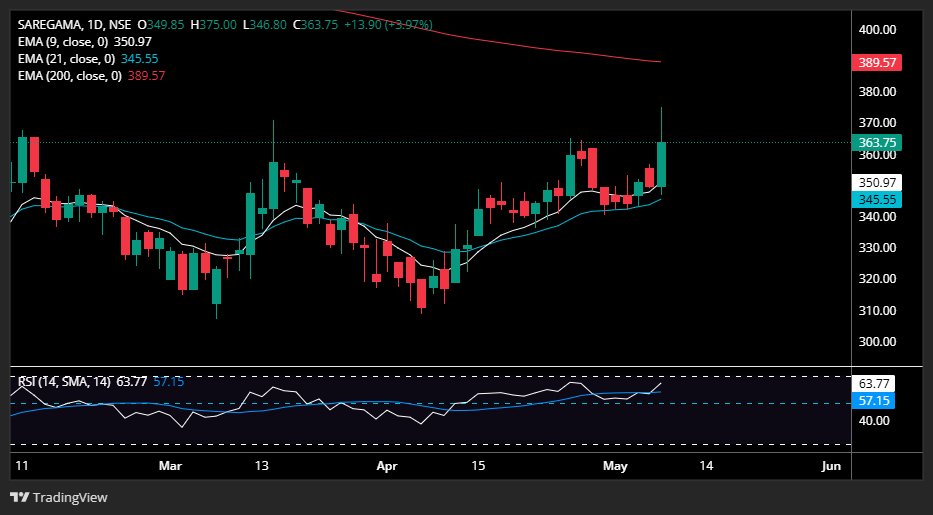
Task: Click the Jun date label
Action: pos(831,466)
